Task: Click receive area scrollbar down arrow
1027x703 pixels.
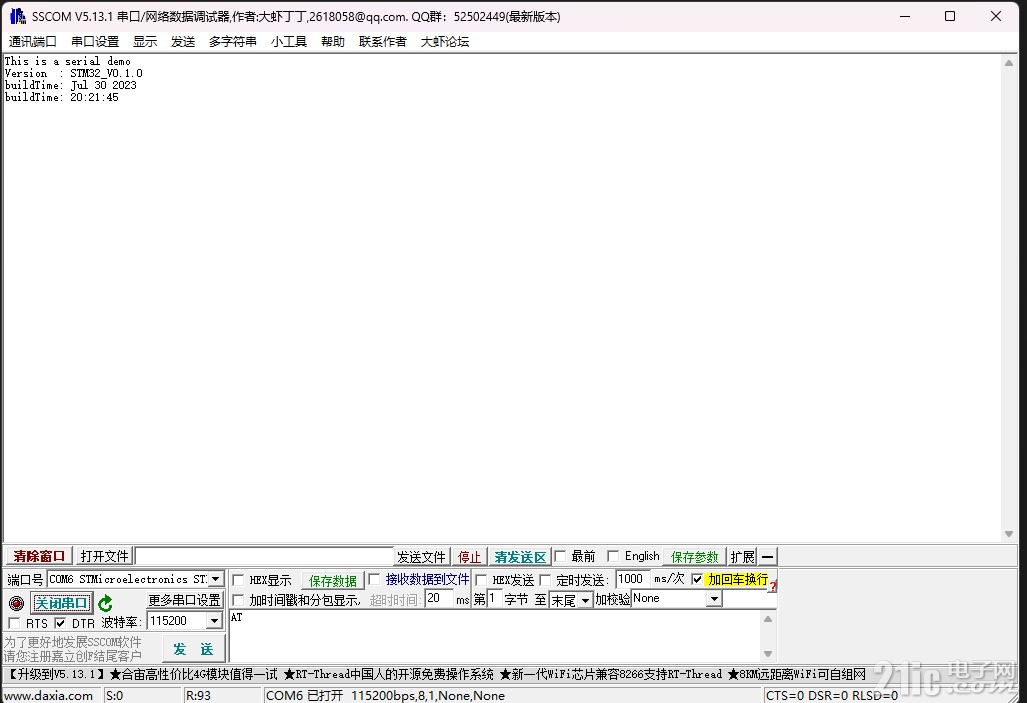Action: pyautogui.click(x=1009, y=534)
